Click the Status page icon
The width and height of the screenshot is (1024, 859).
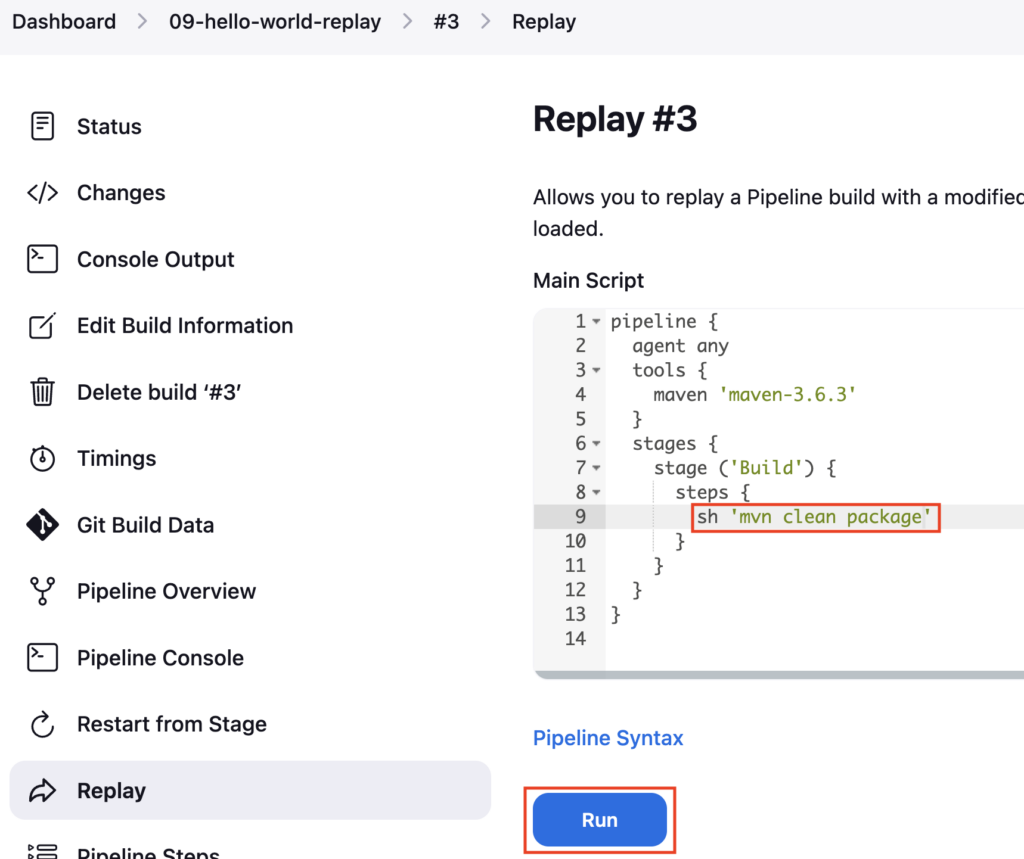(x=42, y=126)
